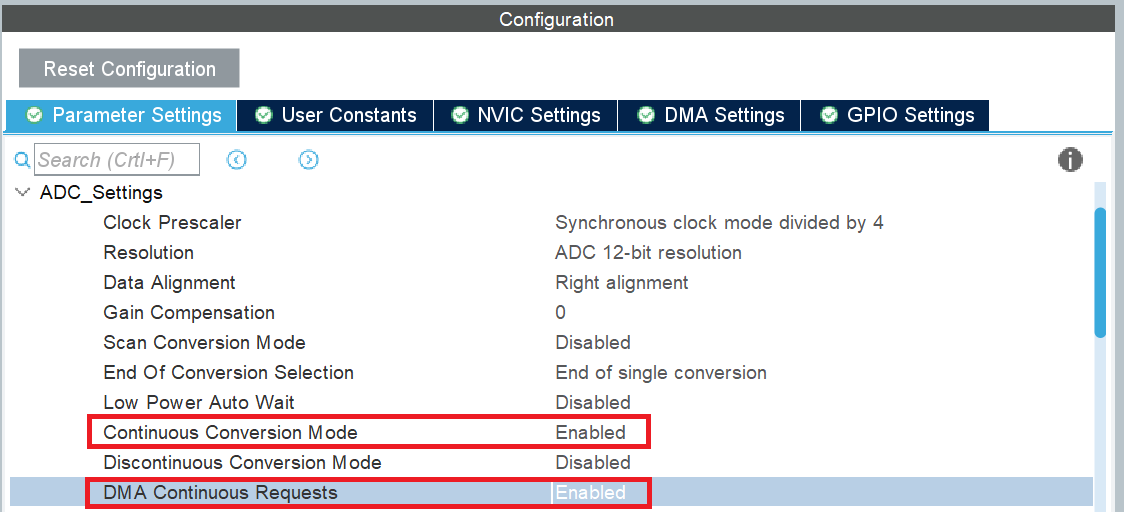Click the Reset Configuration button
This screenshot has height=512, width=1124.
[x=129, y=69]
